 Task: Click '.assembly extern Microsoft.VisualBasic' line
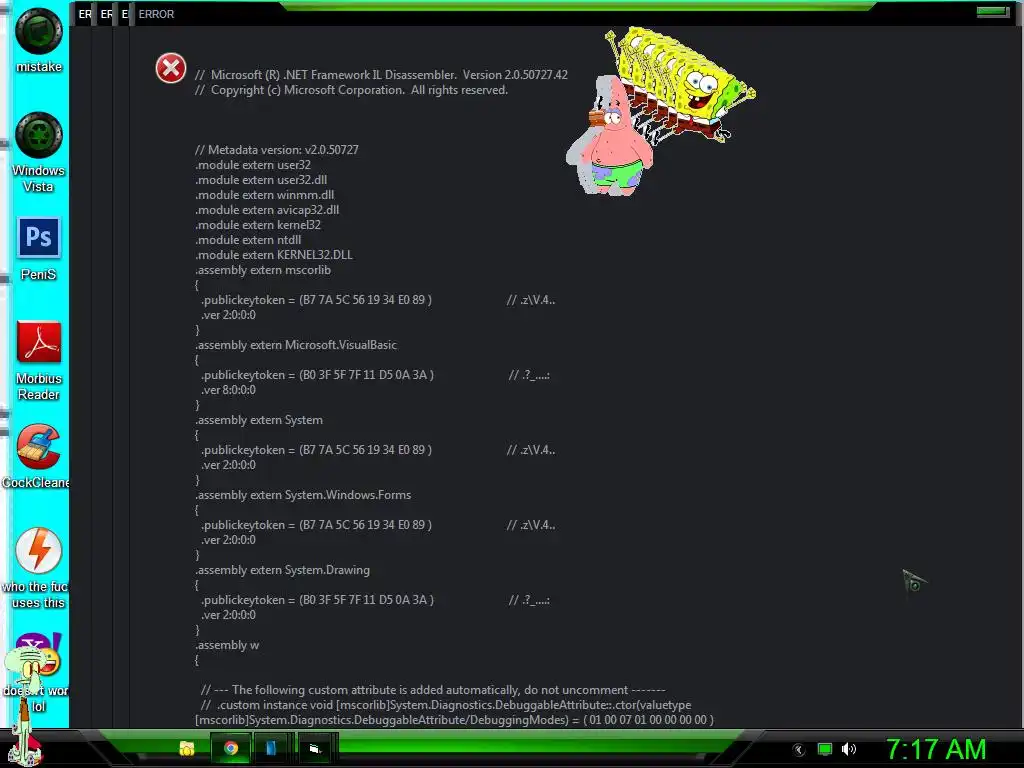[x=296, y=345]
